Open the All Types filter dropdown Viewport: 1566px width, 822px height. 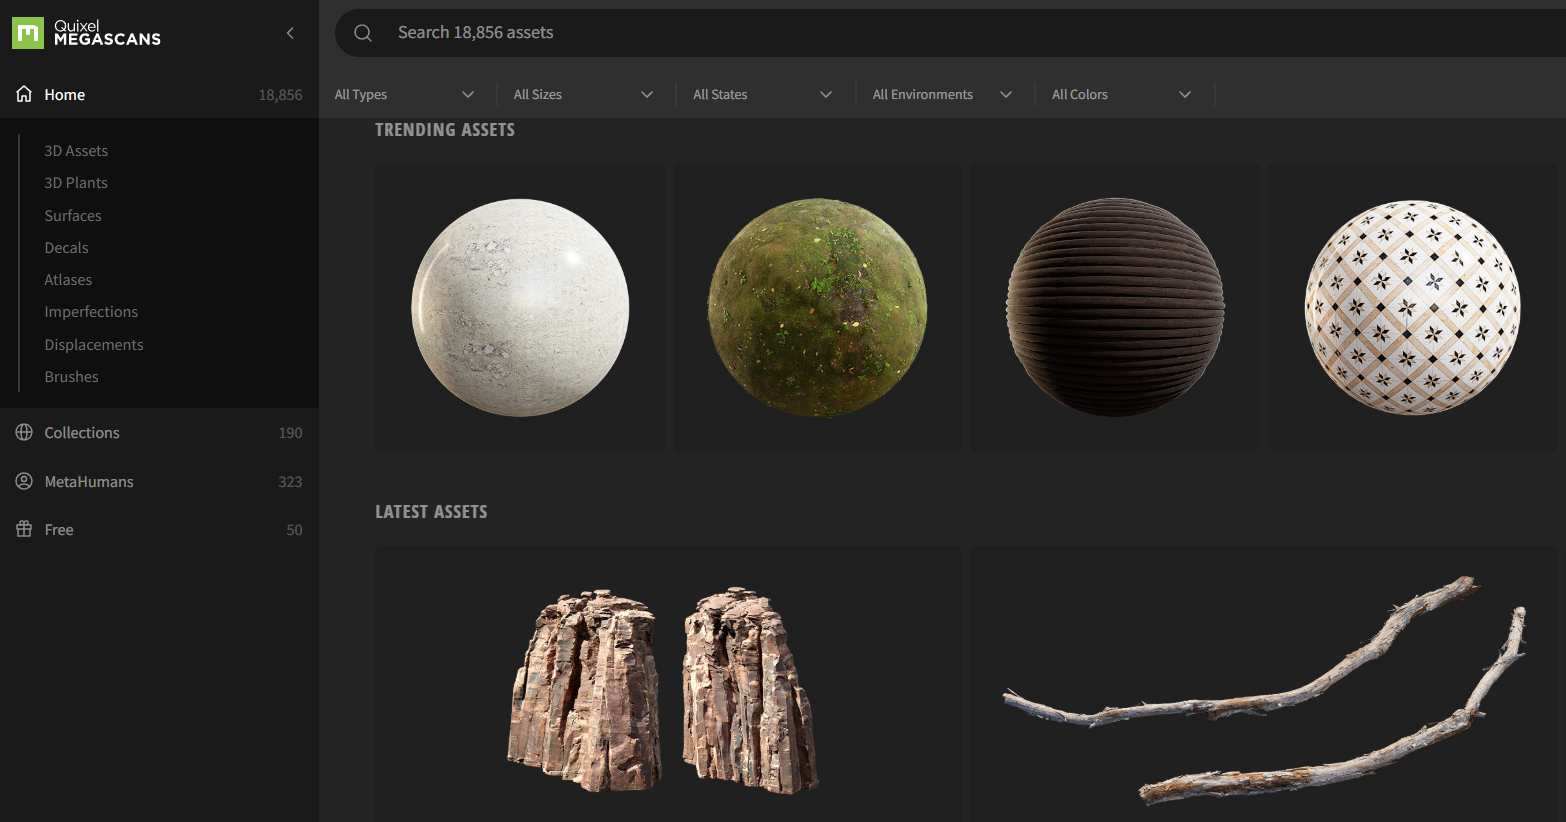404,94
